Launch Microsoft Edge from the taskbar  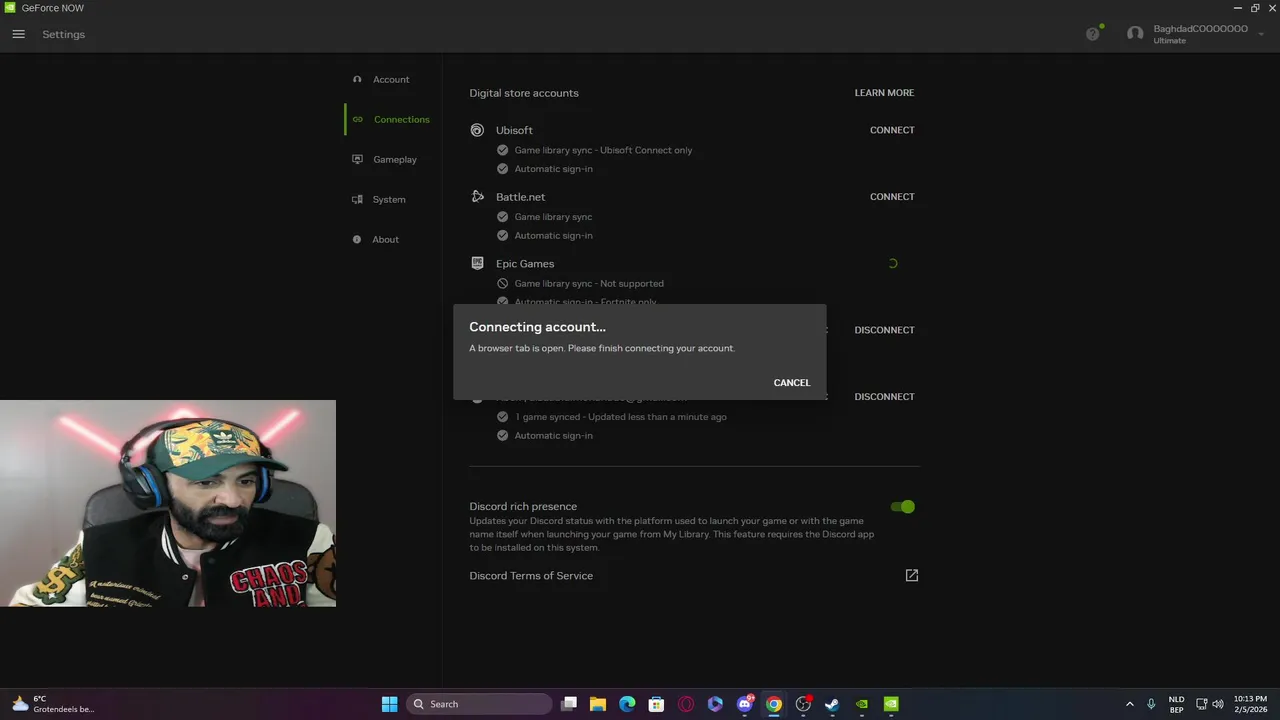coord(627,704)
